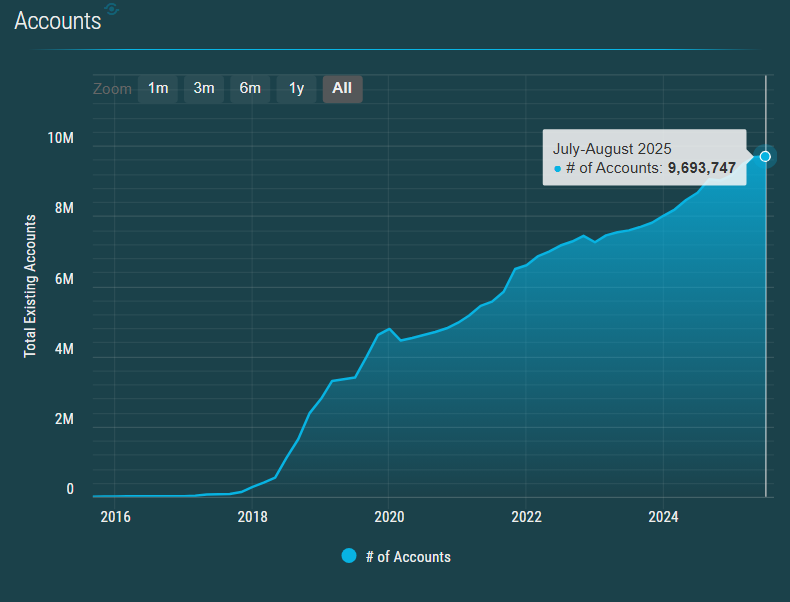Click the 2024 x-axis label
790x602 pixels.
tap(664, 516)
